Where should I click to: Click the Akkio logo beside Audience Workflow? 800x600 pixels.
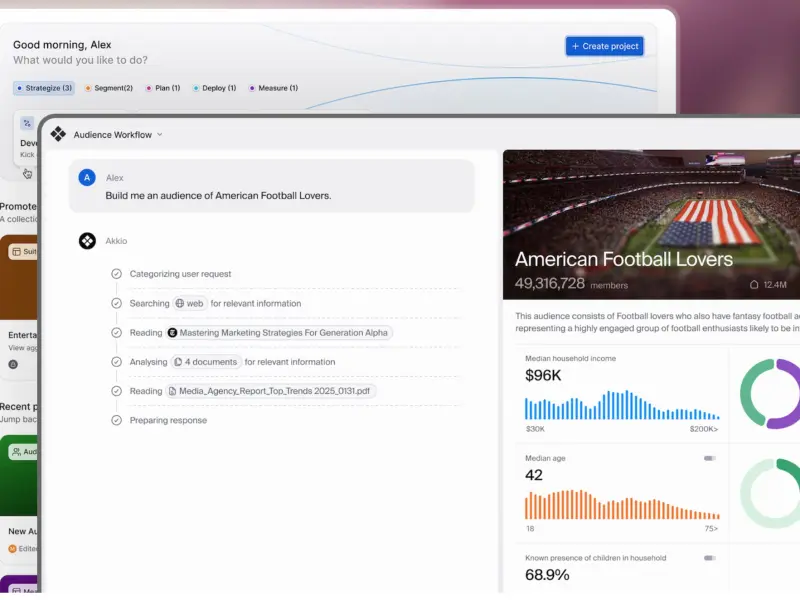(x=58, y=134)
